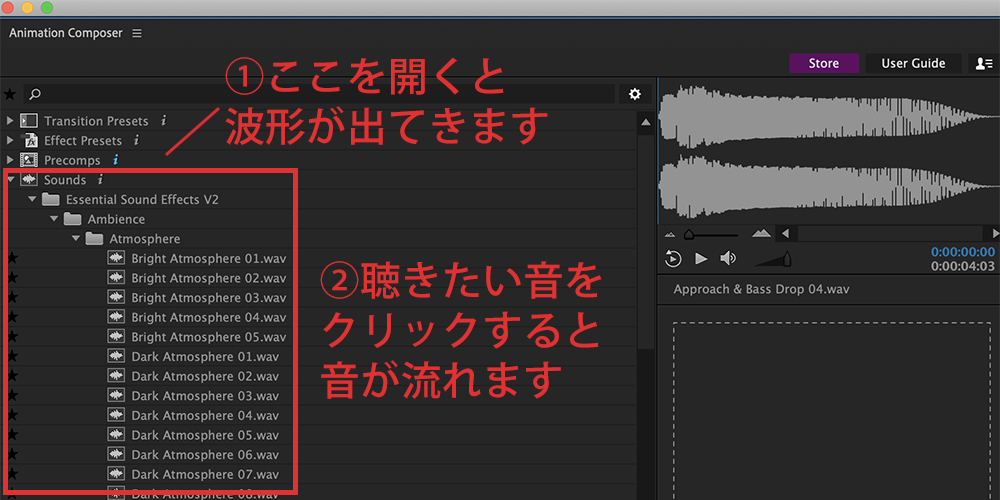This screenshot has width=1000, height=500.
Task: Open the user account menu icon
Action: 984,63
